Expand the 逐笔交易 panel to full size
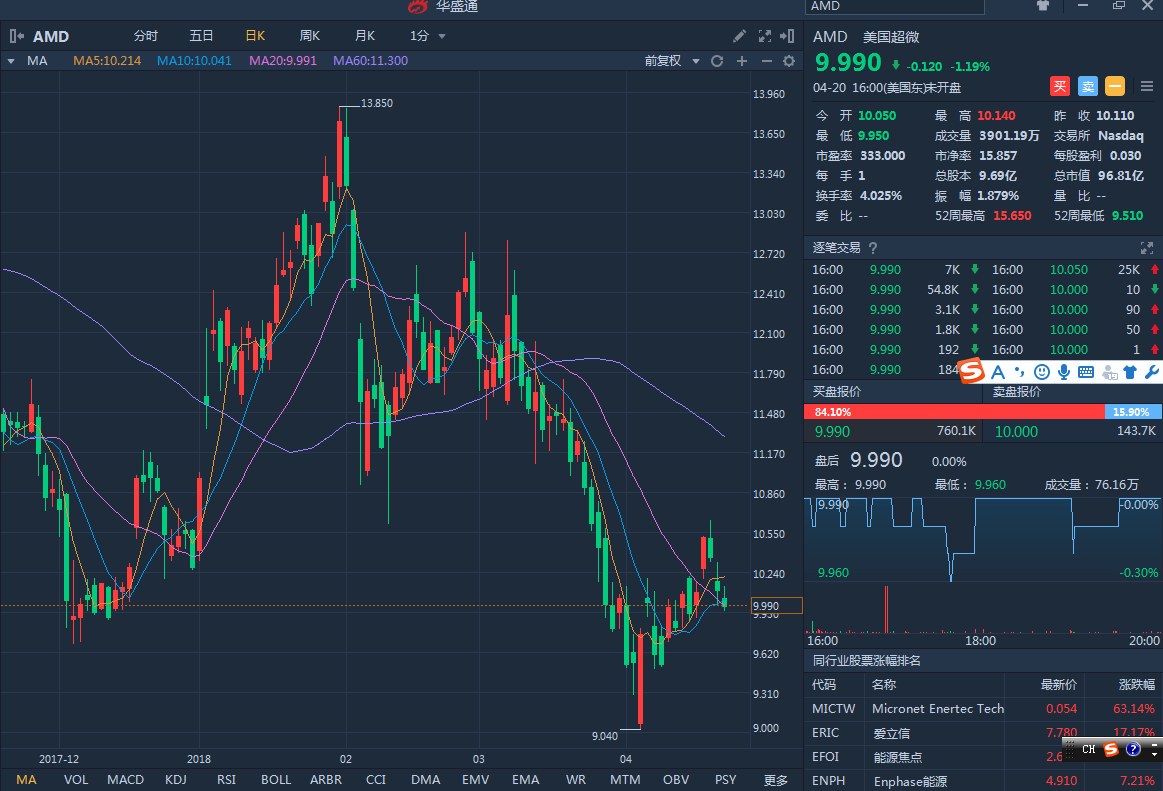This screenshot has width=1163, height=791. [1147, 248]
